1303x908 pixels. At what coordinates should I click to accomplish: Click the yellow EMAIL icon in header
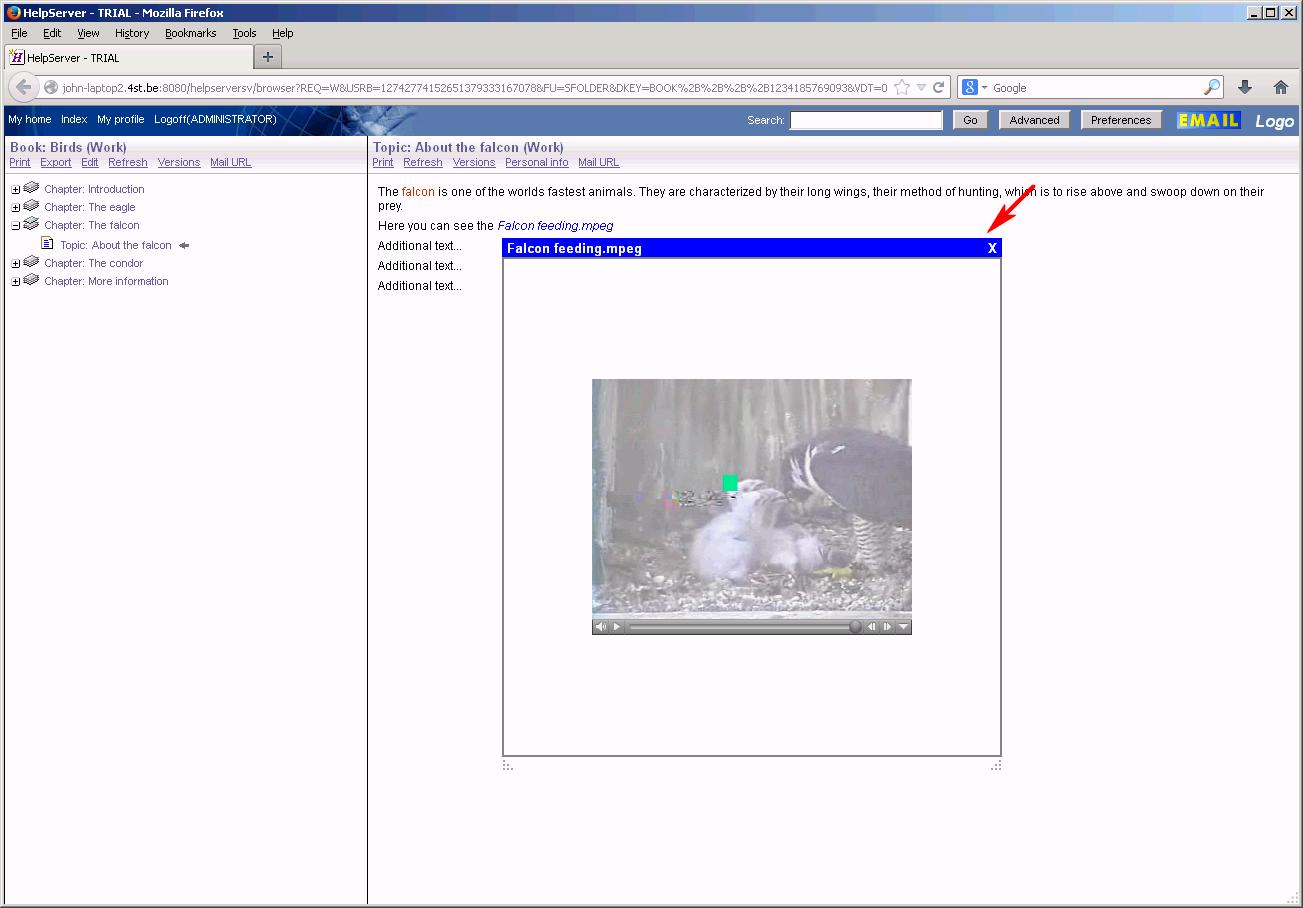click(1208, 120)
